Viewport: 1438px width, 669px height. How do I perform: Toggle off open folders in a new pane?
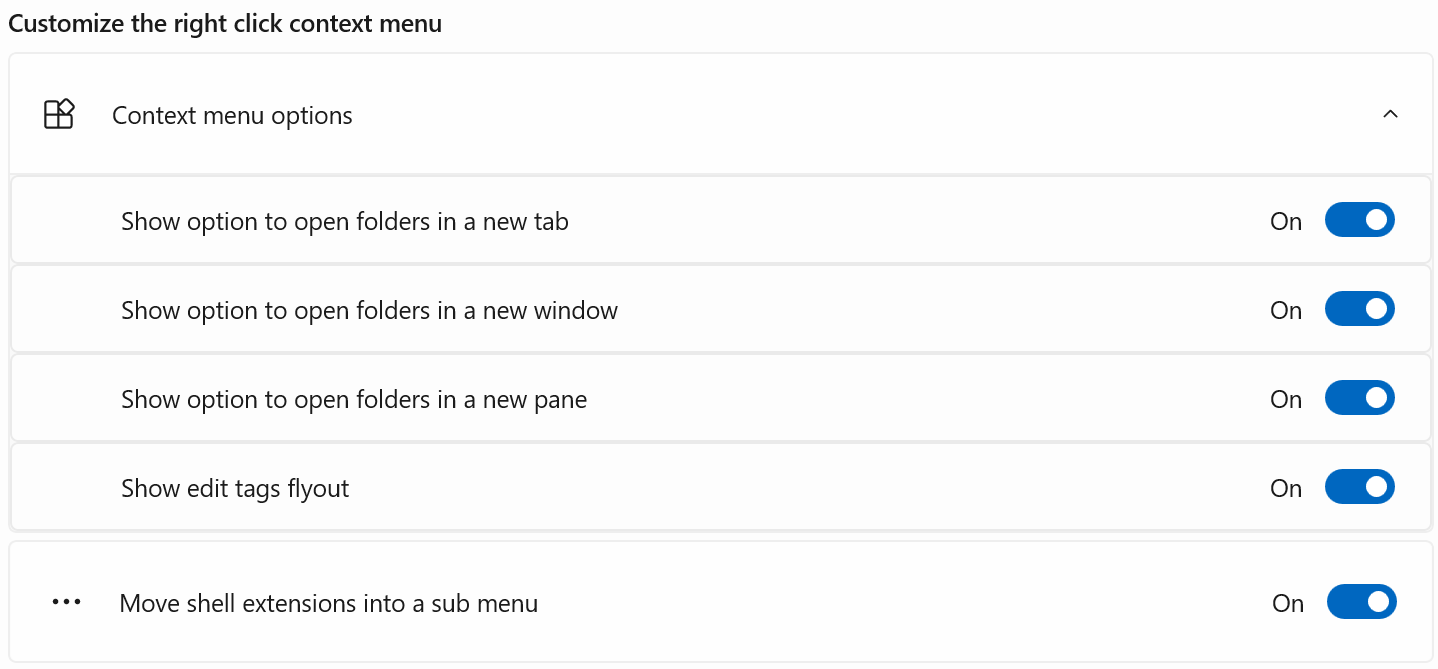1360,398
